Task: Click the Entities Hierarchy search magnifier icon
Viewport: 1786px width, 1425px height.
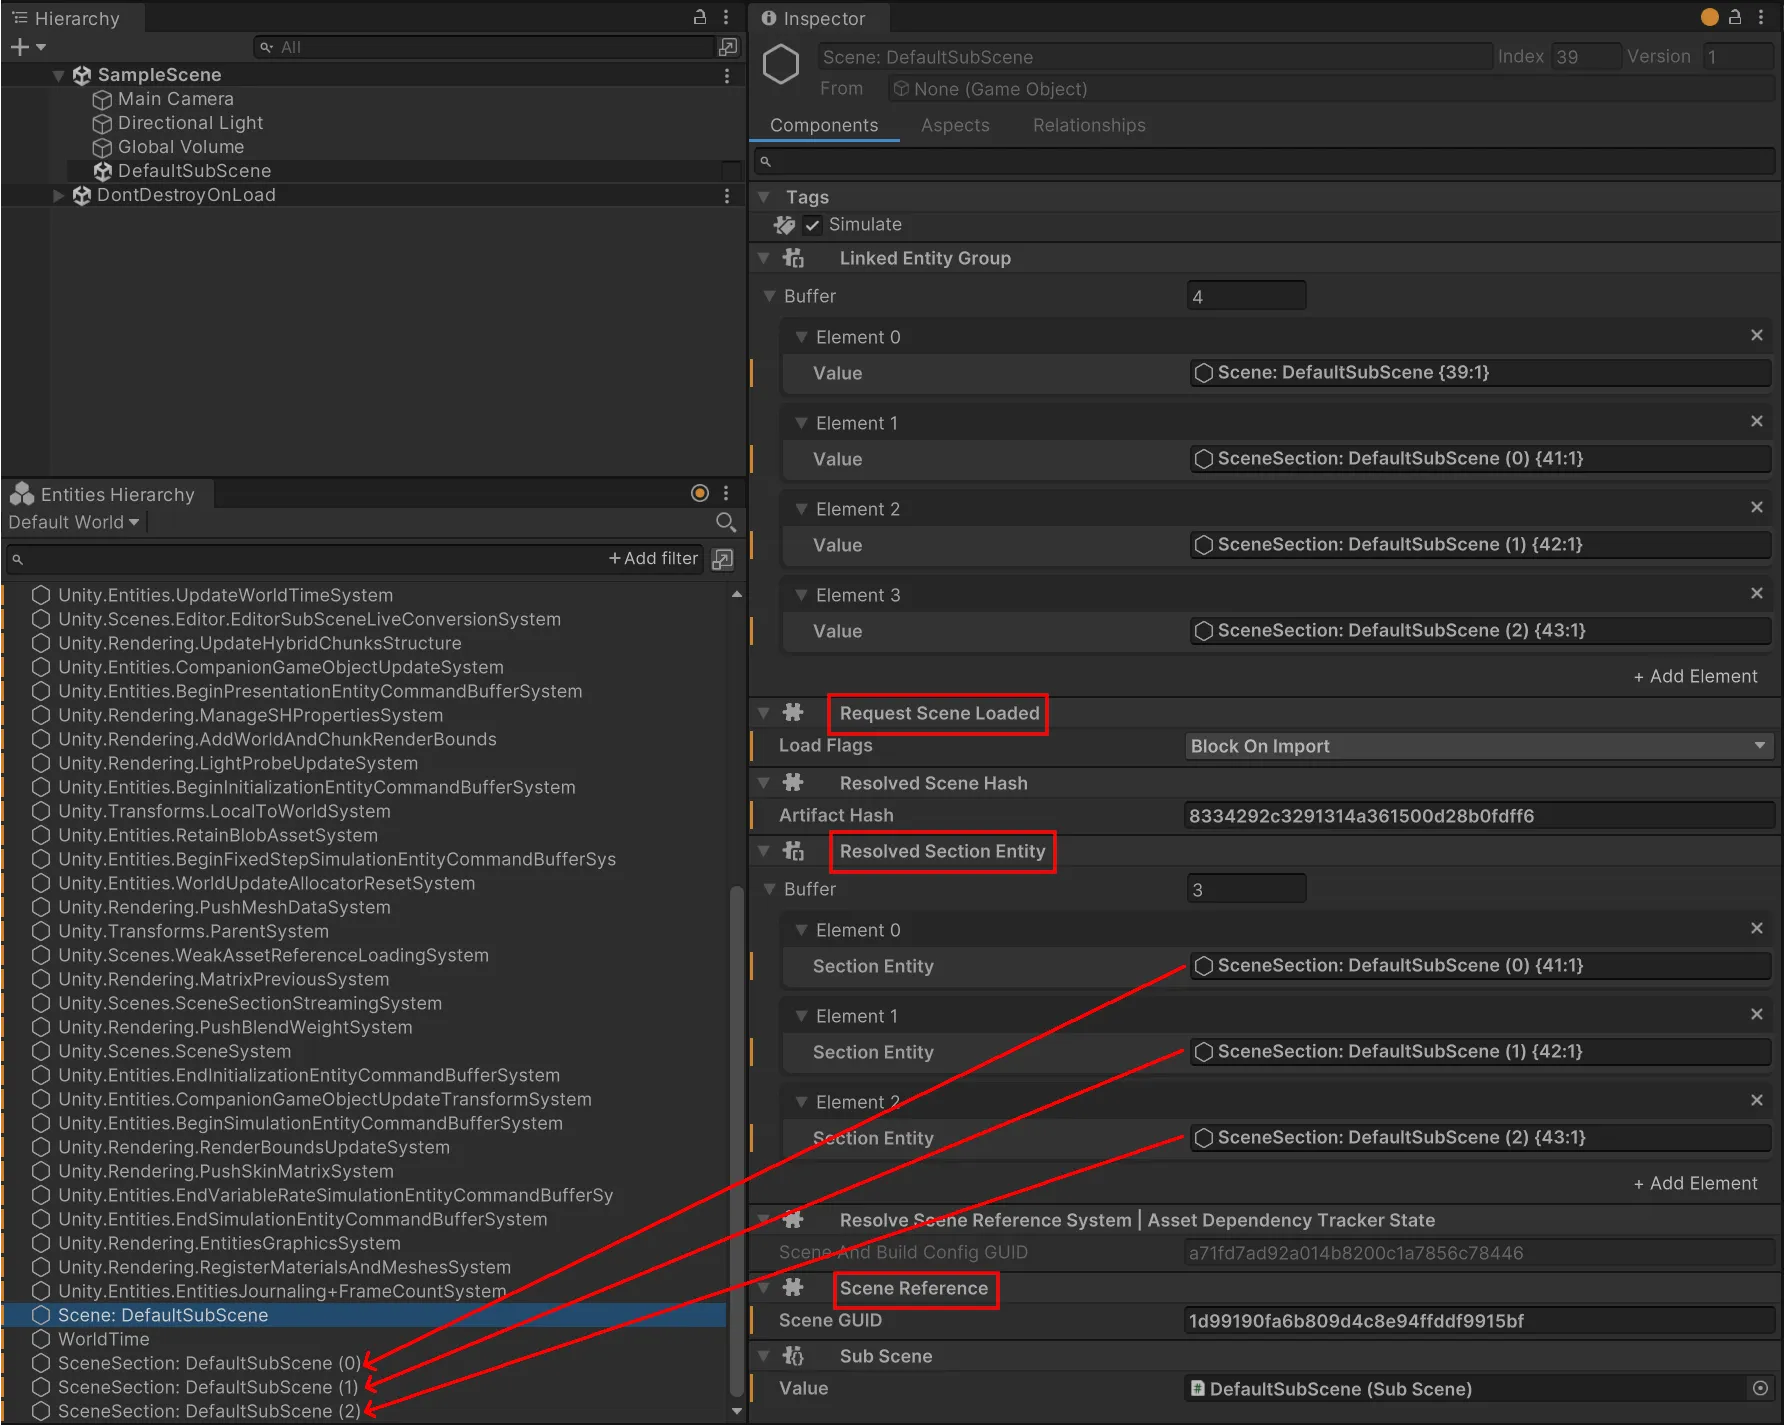Action: pyautogui.click(x=726, y=522)
